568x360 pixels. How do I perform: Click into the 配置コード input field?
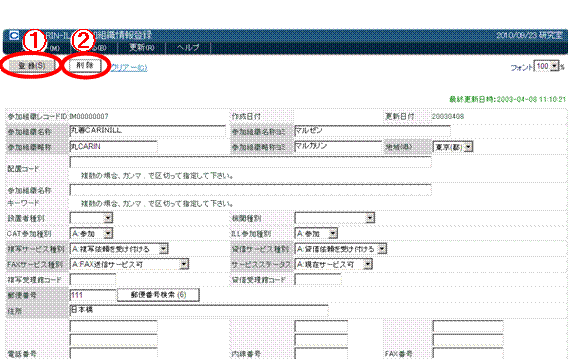coord(250,162)
